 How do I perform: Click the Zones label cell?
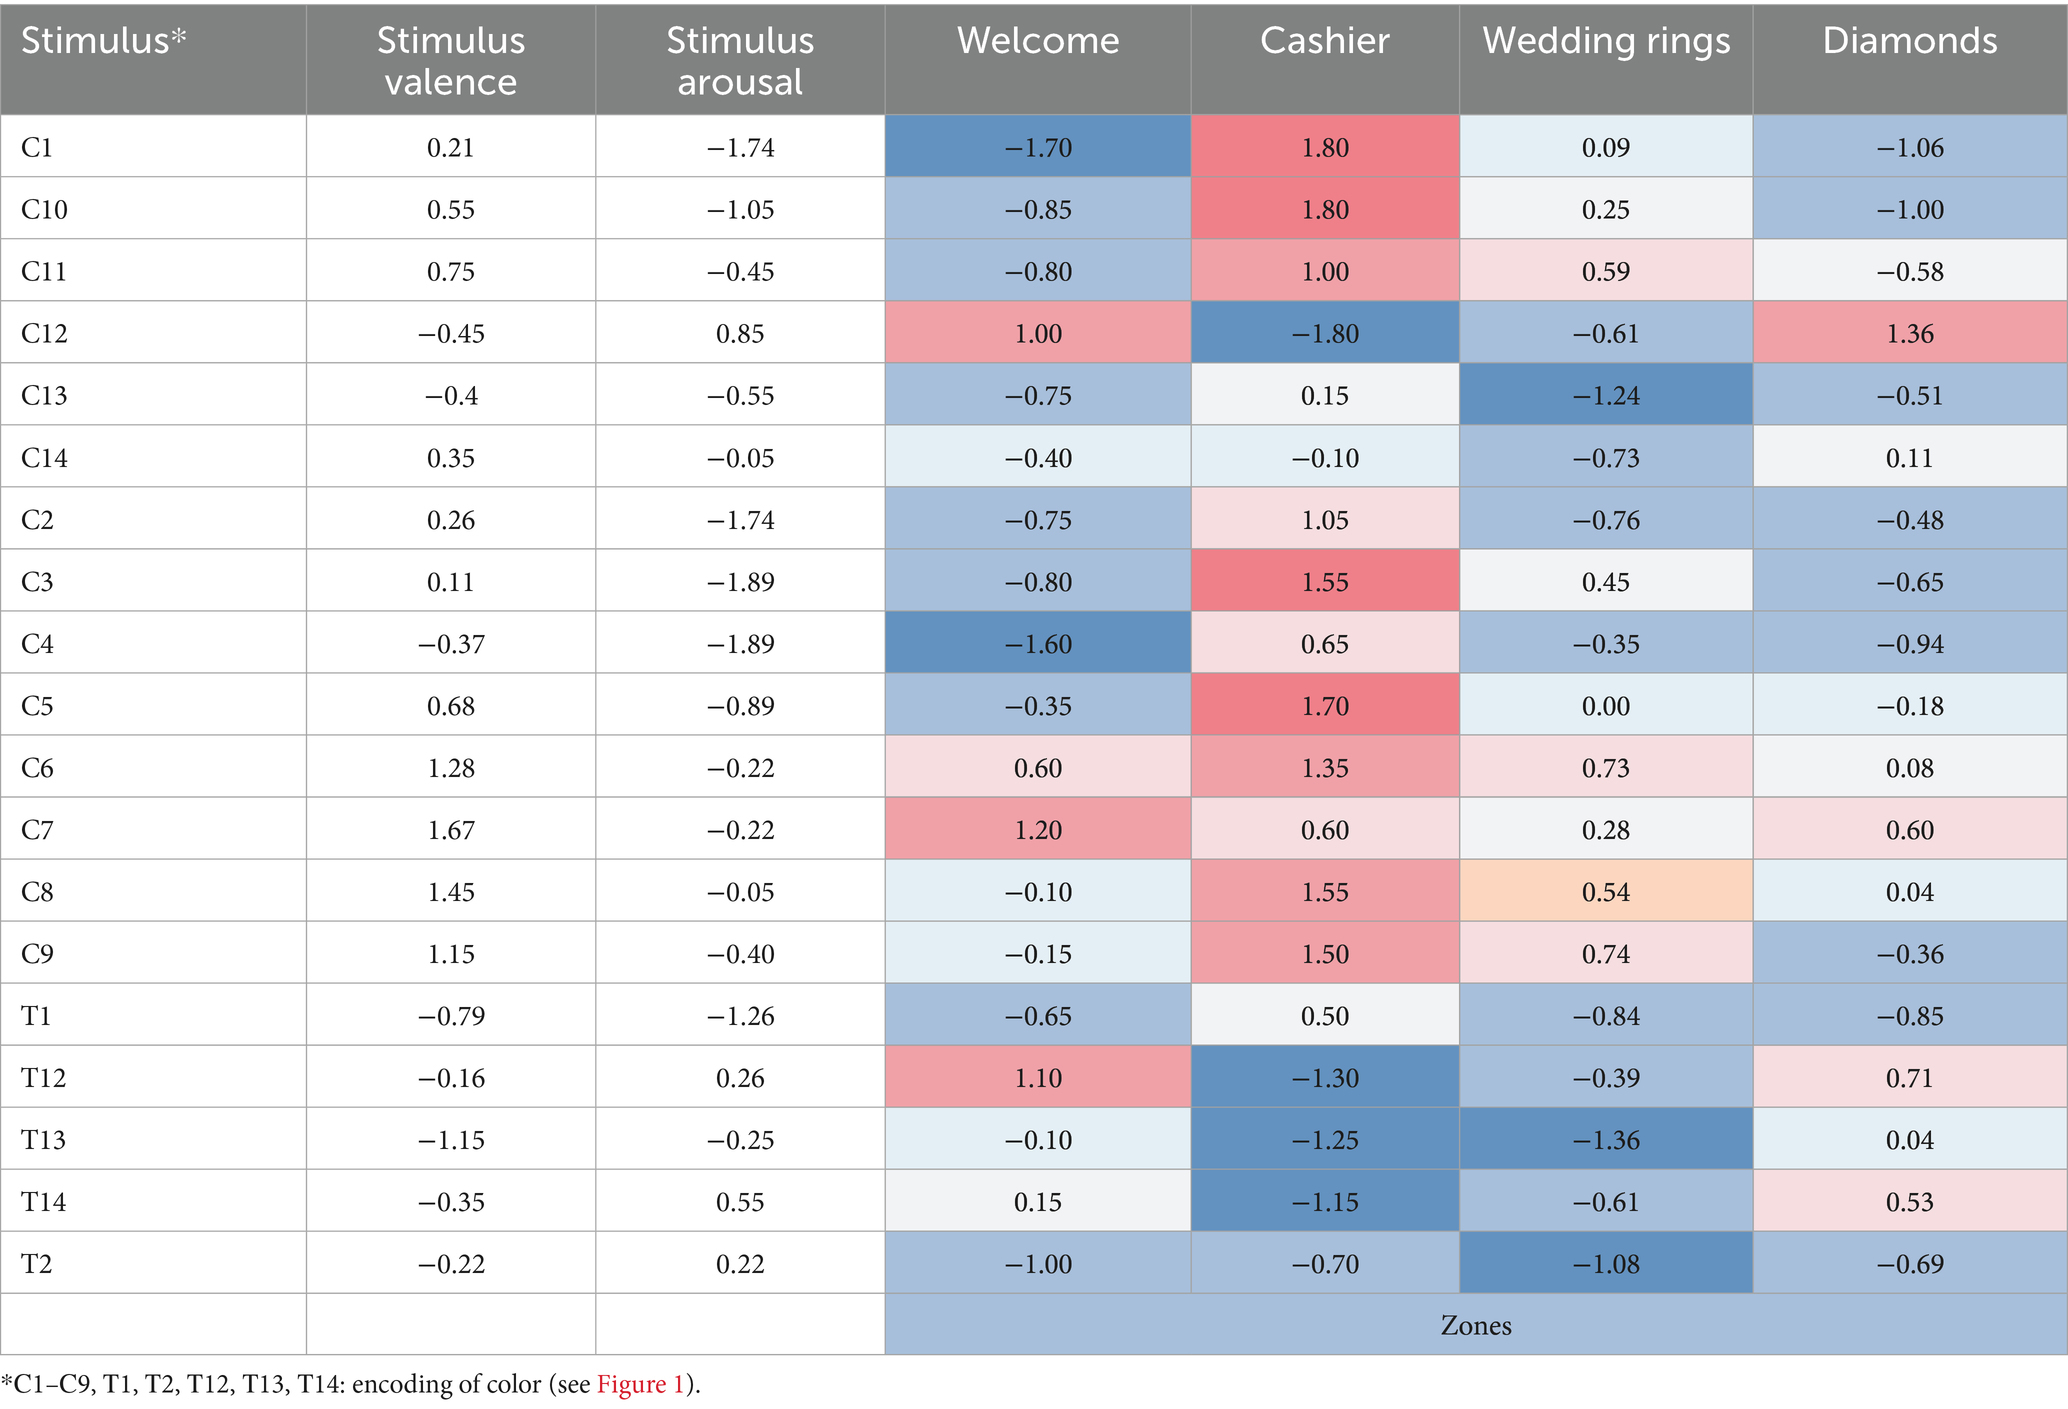tap(1475, 1326)
